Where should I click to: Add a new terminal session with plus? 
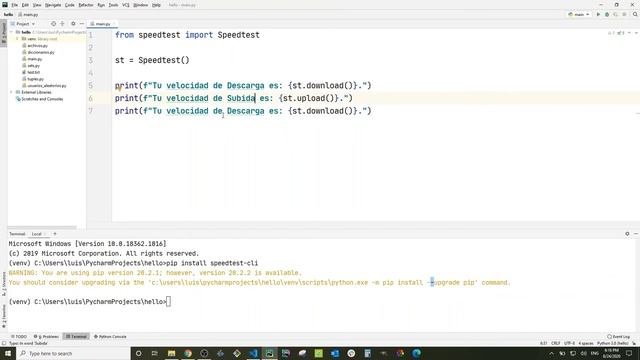pyautogui.click(x=55, y=234)
